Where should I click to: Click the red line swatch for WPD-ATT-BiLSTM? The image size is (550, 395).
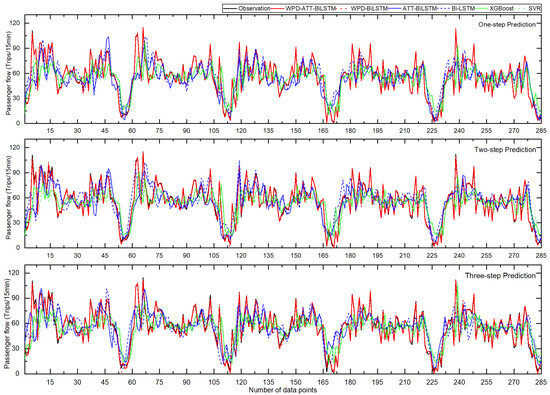pos(278,8)
